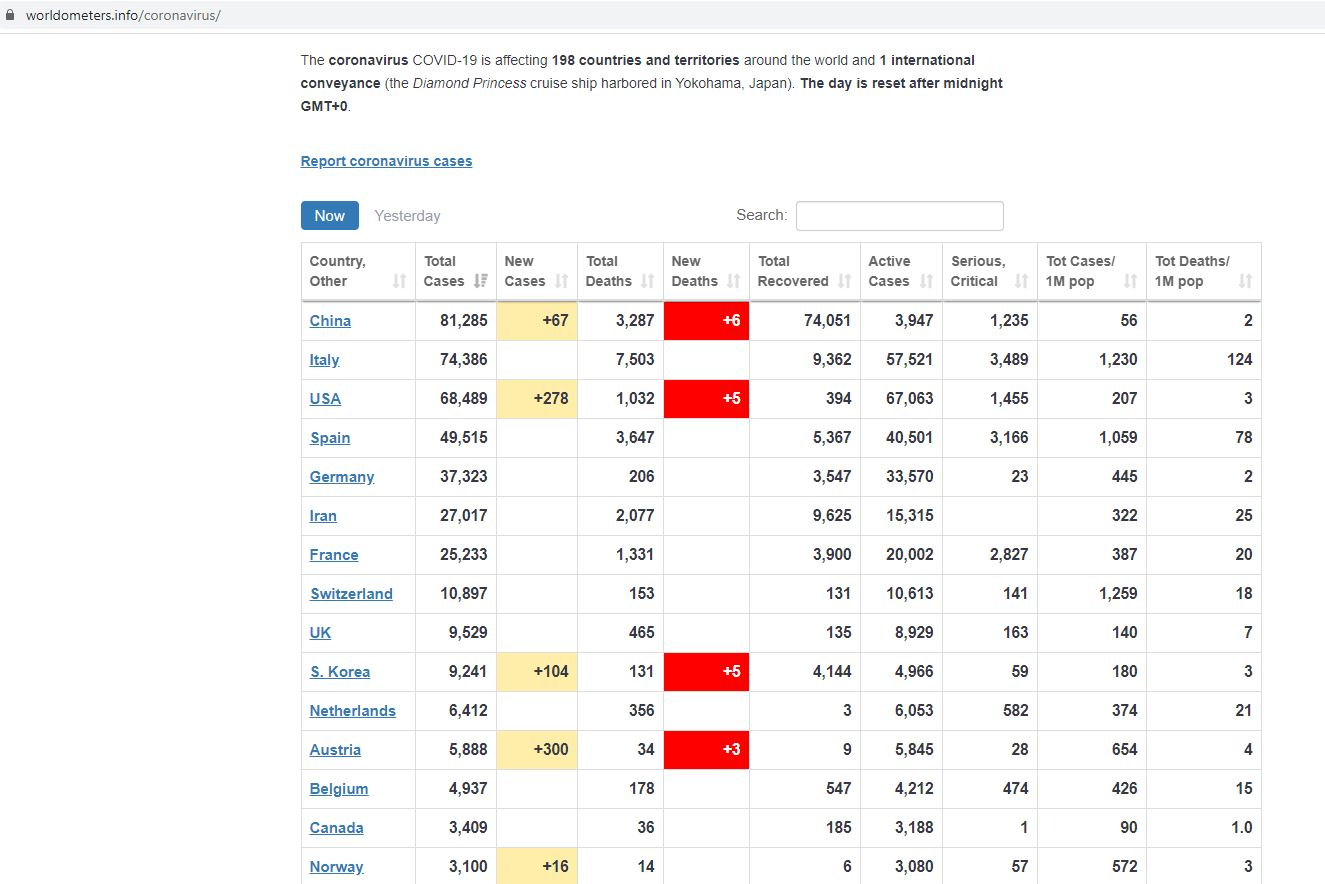
Task: Click the browser URL address text
Action: point(122,16)
